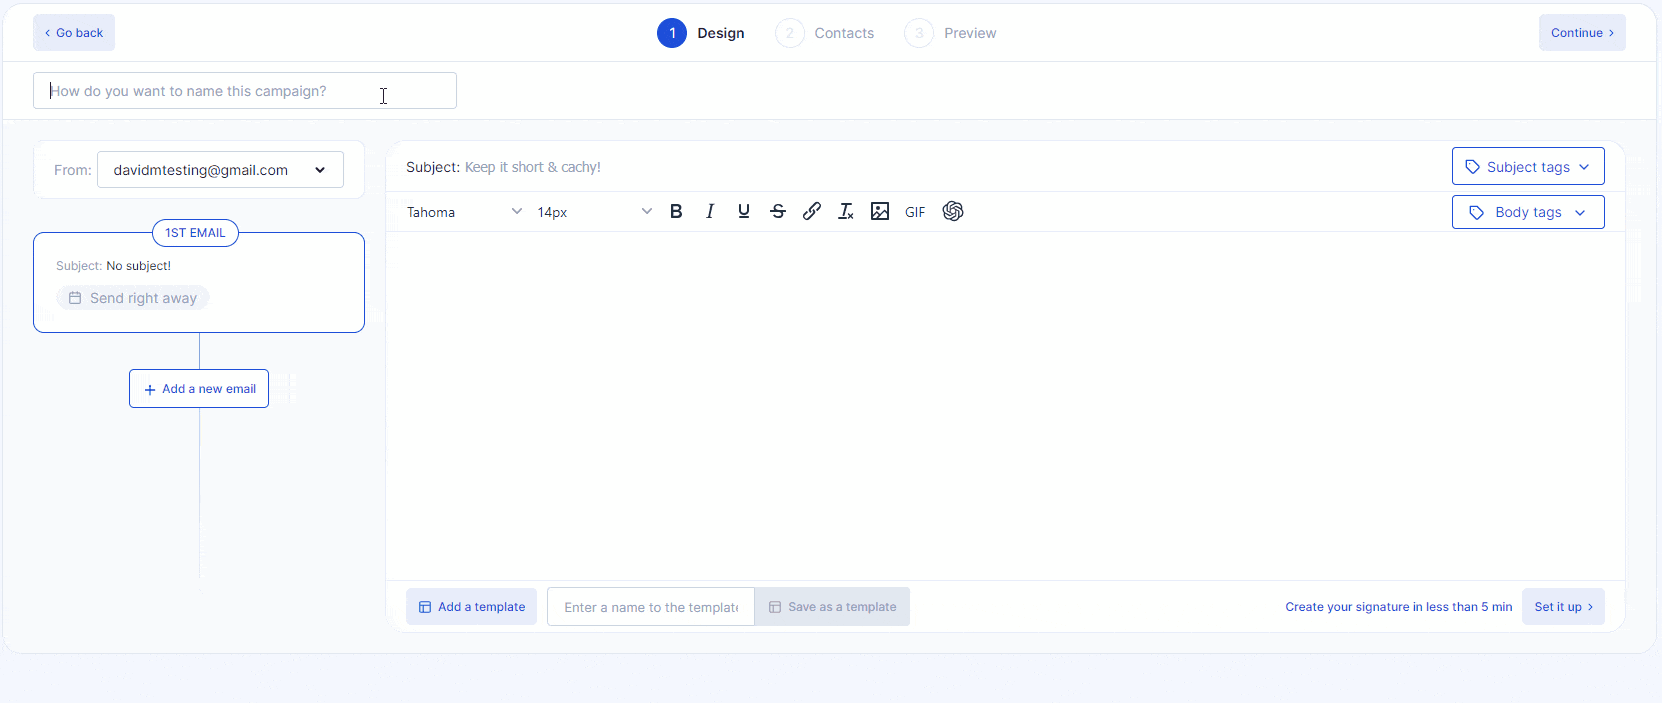This screenshot has width=1662, height=703.
Task: Insert an image into the email body
Action: [x=880, y=211]
